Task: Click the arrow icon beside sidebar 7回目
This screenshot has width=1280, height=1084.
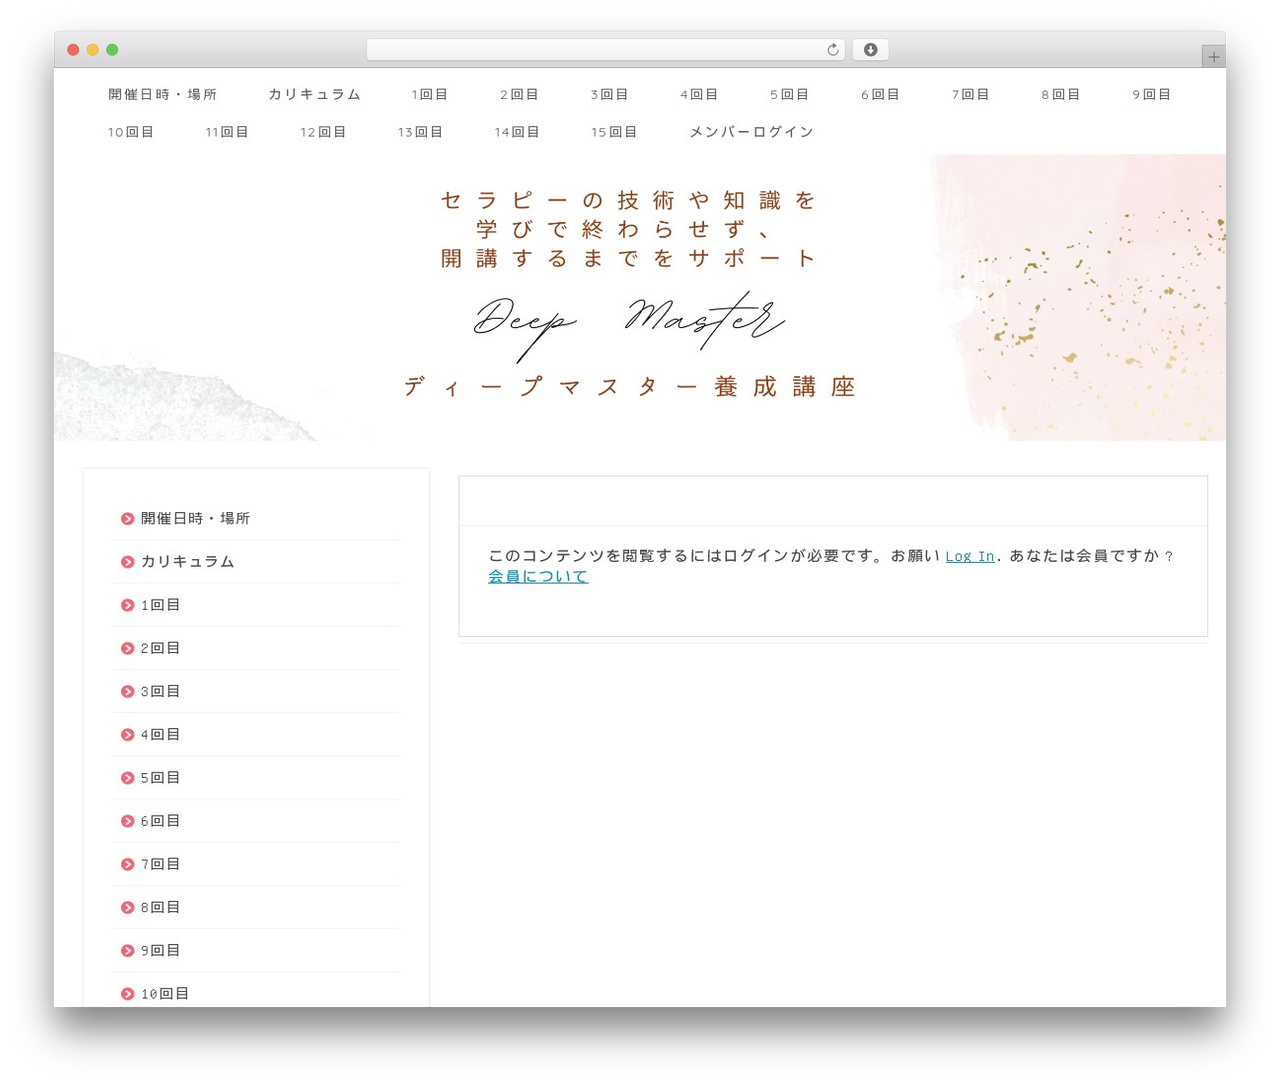Action: pos(127,864)
